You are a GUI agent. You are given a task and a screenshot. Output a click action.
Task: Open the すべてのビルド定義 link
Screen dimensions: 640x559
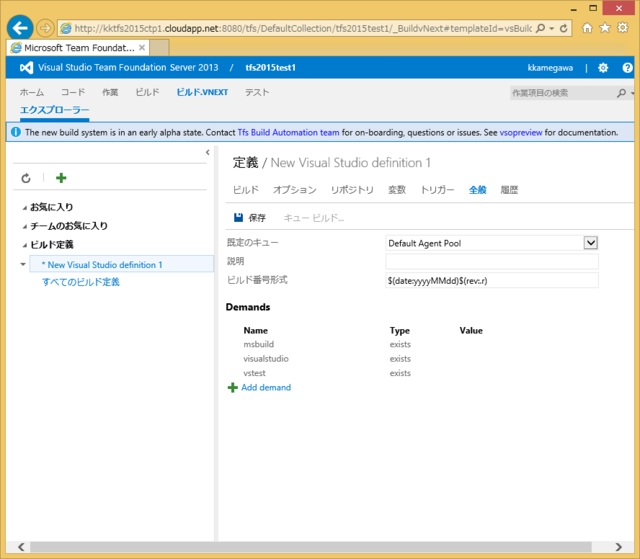click(x=81, y=282)
